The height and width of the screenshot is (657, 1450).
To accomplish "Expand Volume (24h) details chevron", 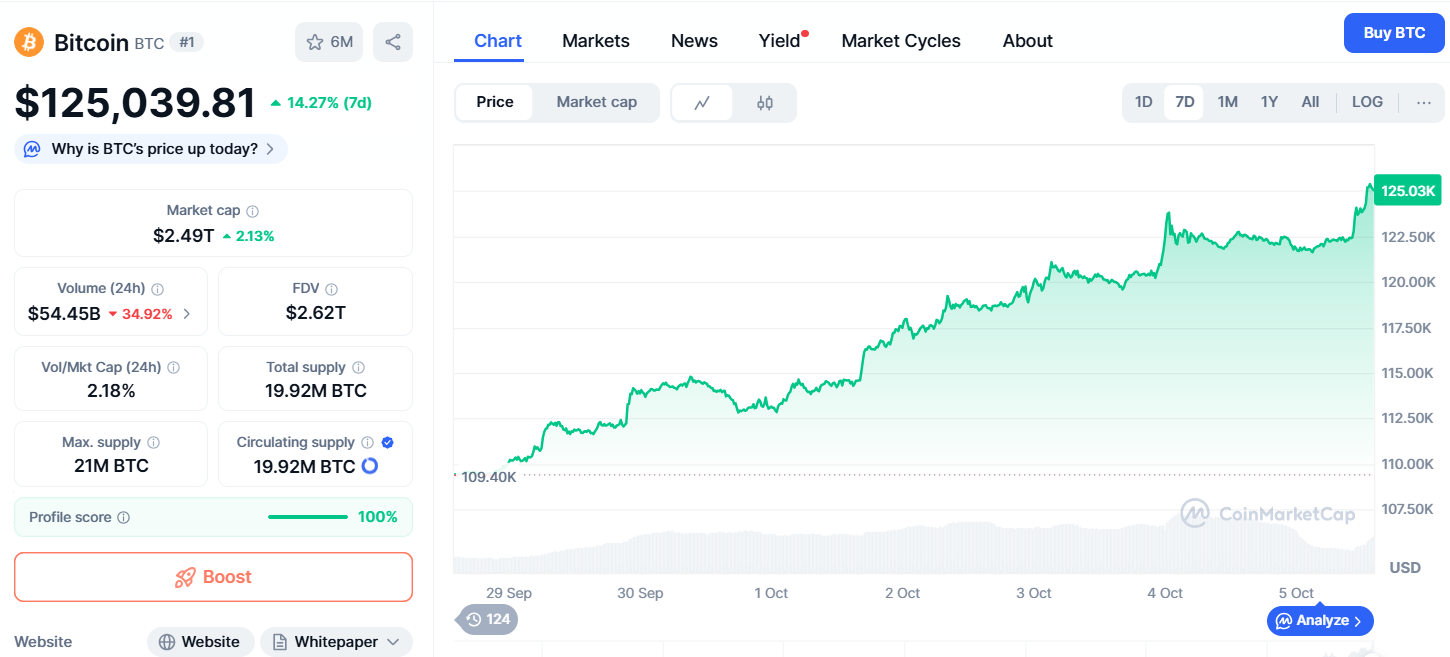I will (x=187, y=314).
